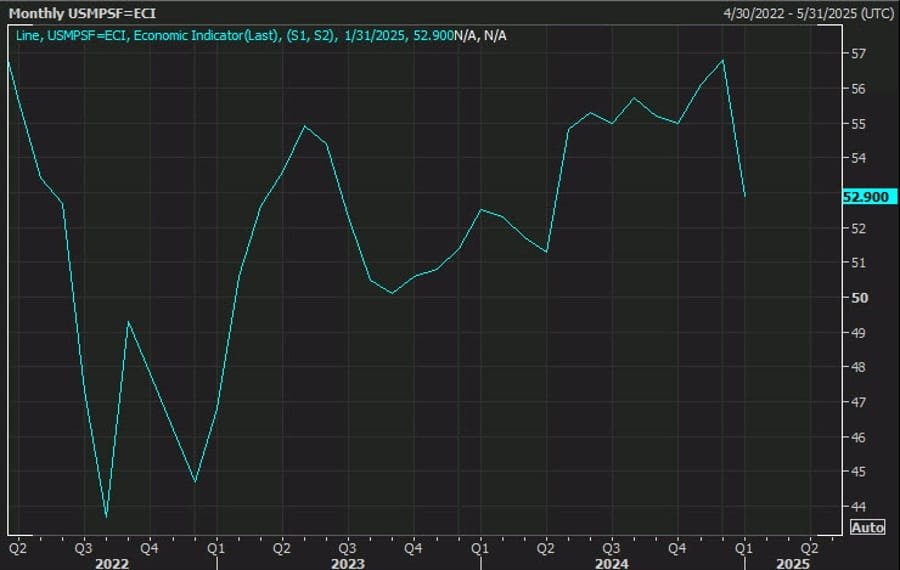Click the 52.900 last value label

[x=866, y=197]
